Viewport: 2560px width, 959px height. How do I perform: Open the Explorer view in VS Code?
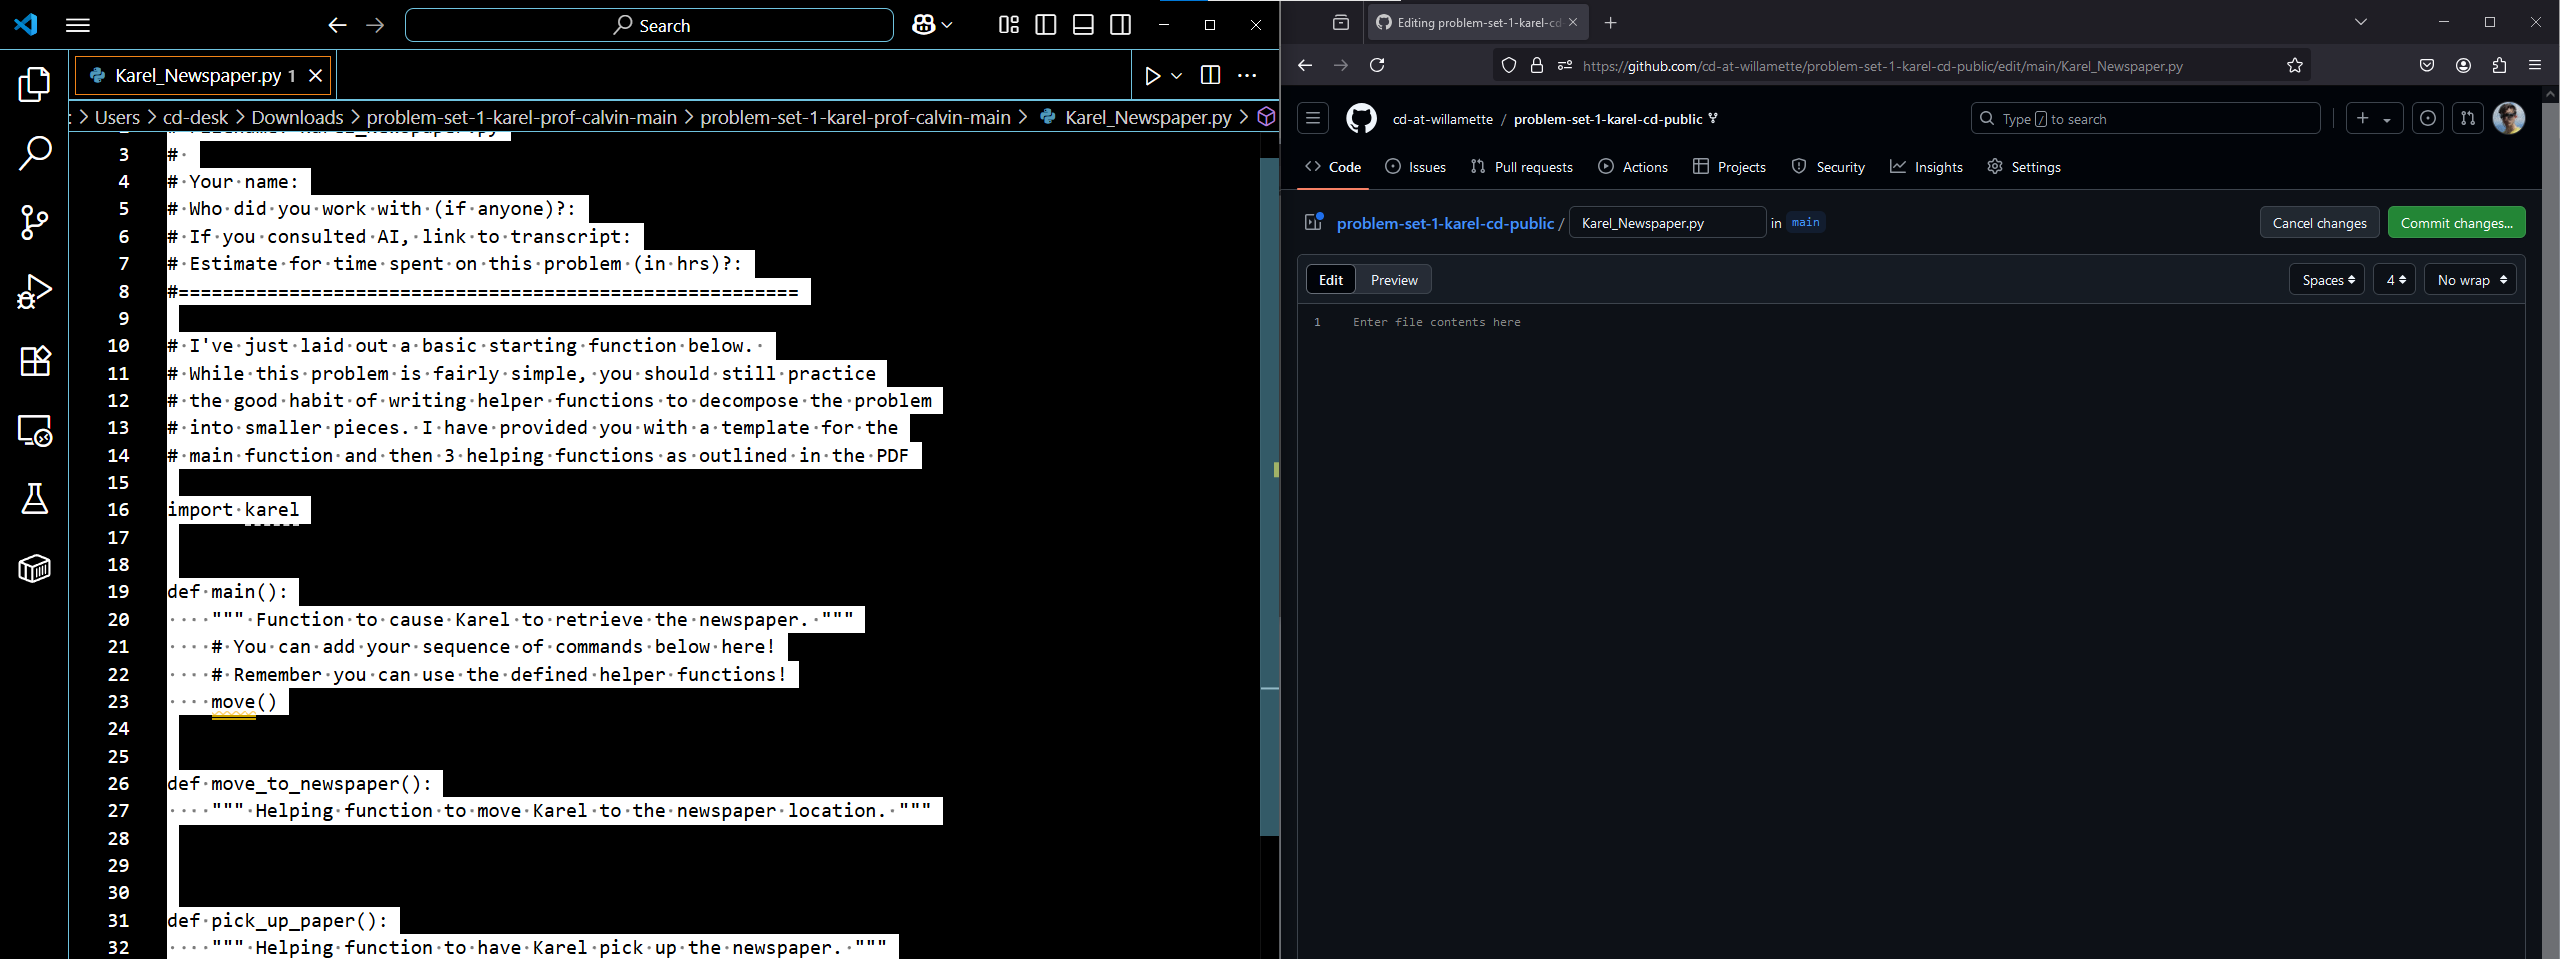[34, 85]
